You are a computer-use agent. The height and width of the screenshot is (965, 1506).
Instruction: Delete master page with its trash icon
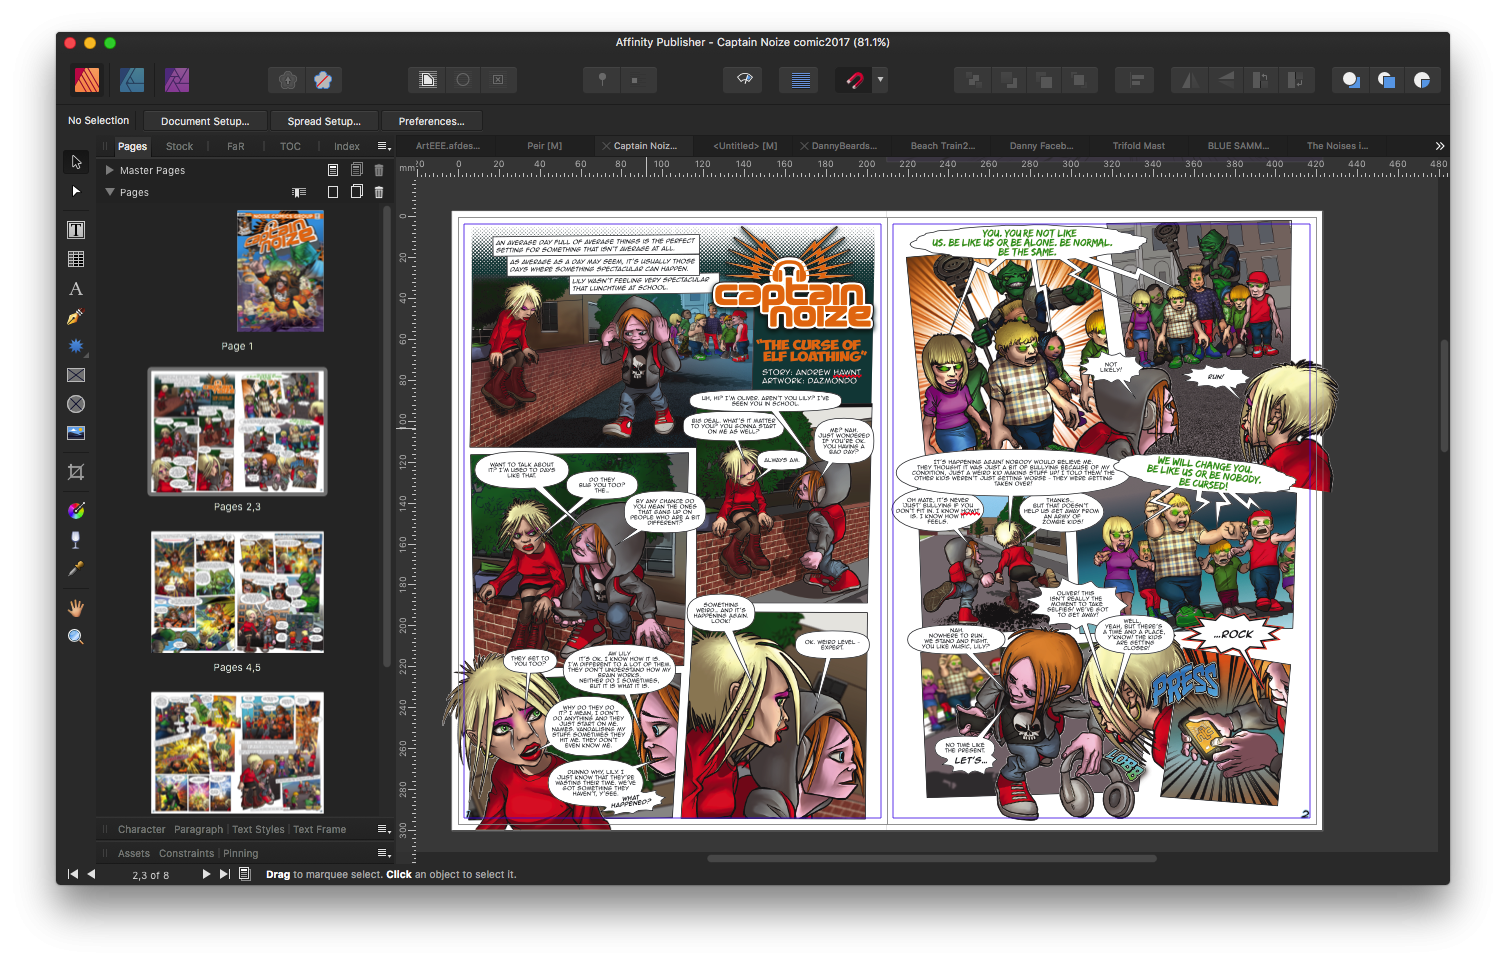pos(379,170)
